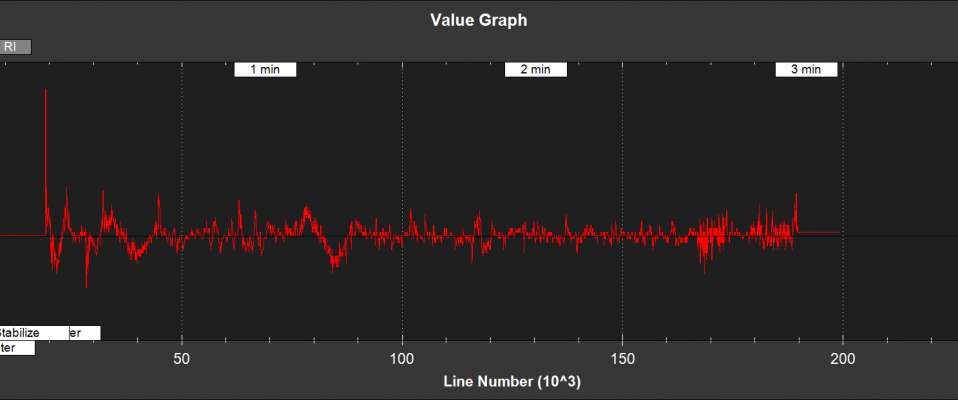Click the 50 tick on the x-axis
958x400 pixels.
click(182, 359)
